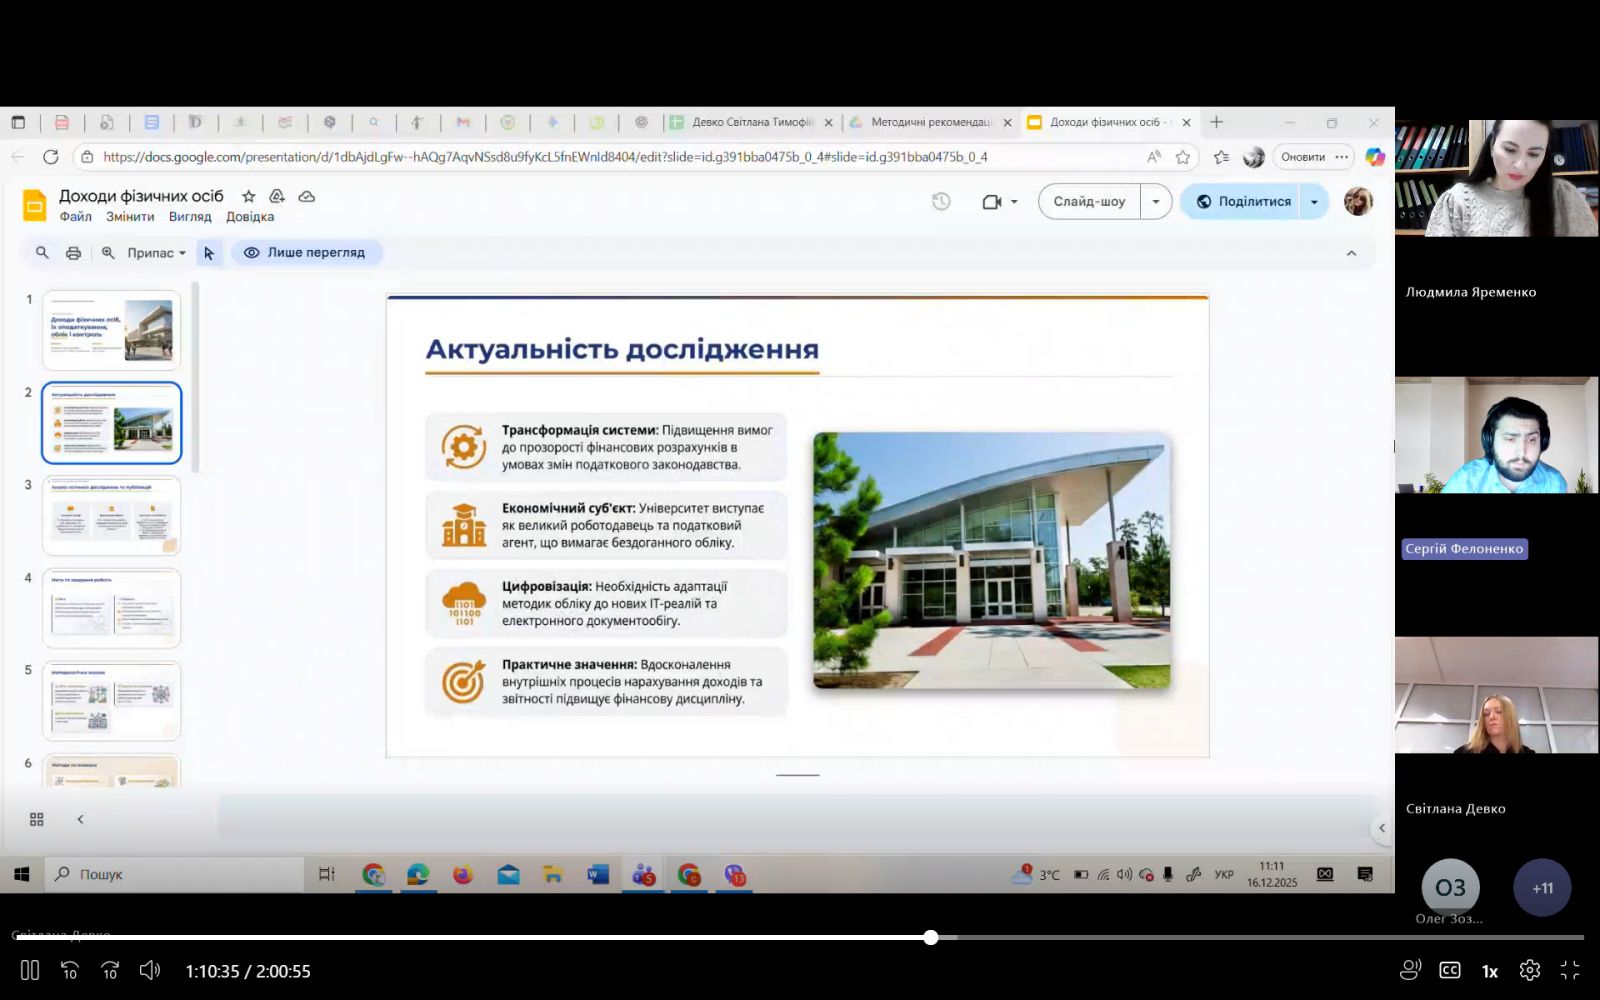1600x1000 pixels.
Task: Open the video settings gear
Action: coord(1529,970)
